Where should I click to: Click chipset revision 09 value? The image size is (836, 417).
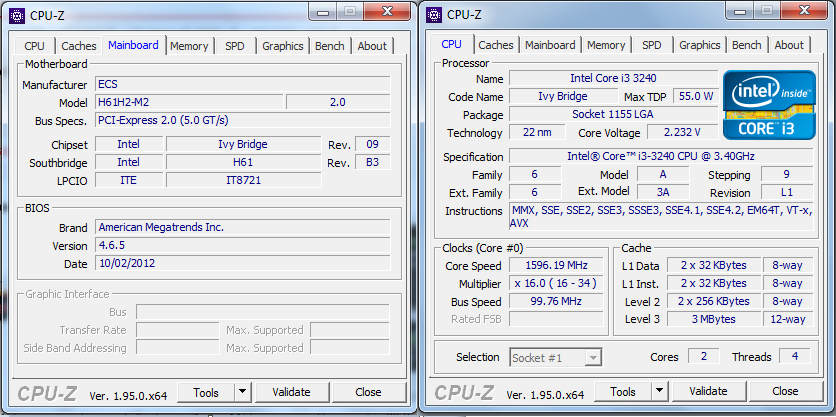tap(372, 144)
